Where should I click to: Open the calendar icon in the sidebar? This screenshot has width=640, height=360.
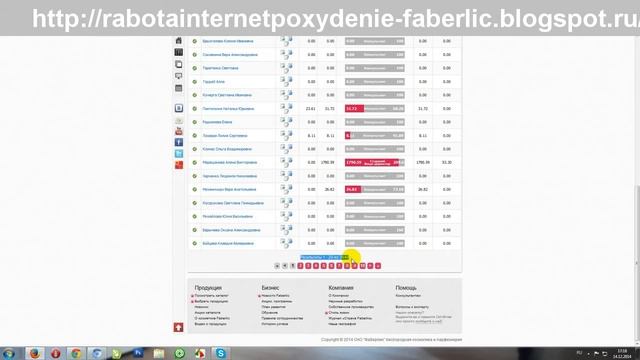178,88
